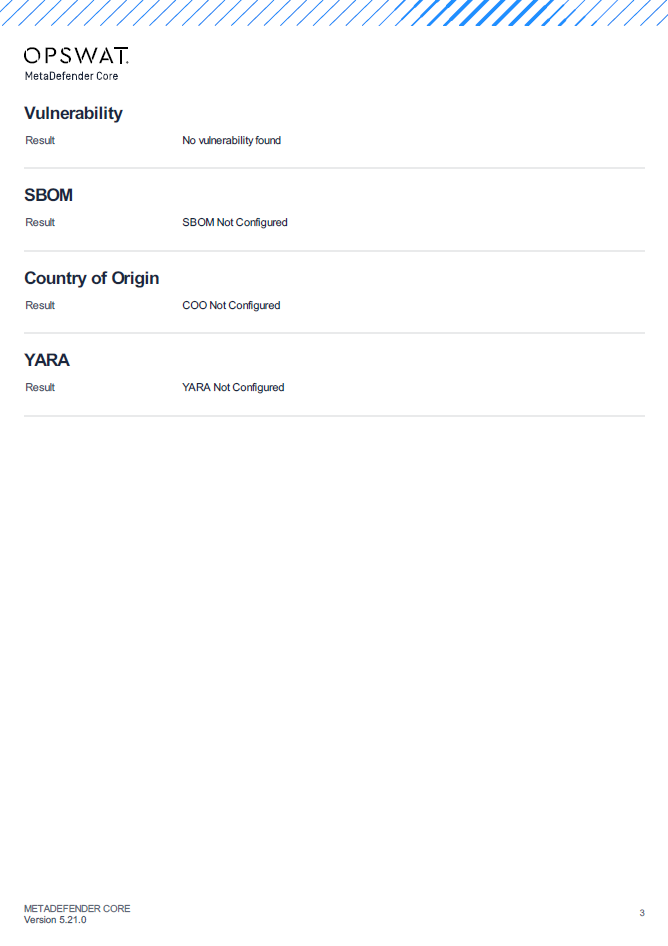Select the Vulnerability section heading

coord(73,113)
